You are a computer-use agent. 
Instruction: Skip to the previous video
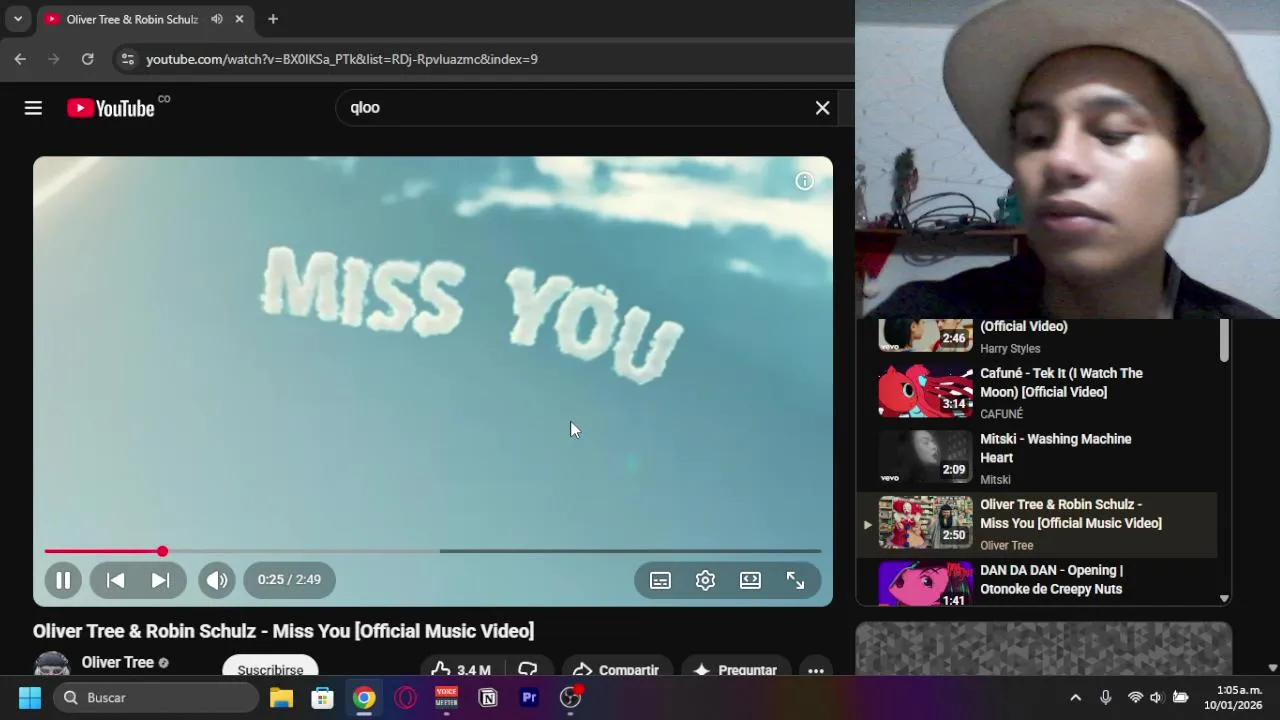[x=115, y=580]
